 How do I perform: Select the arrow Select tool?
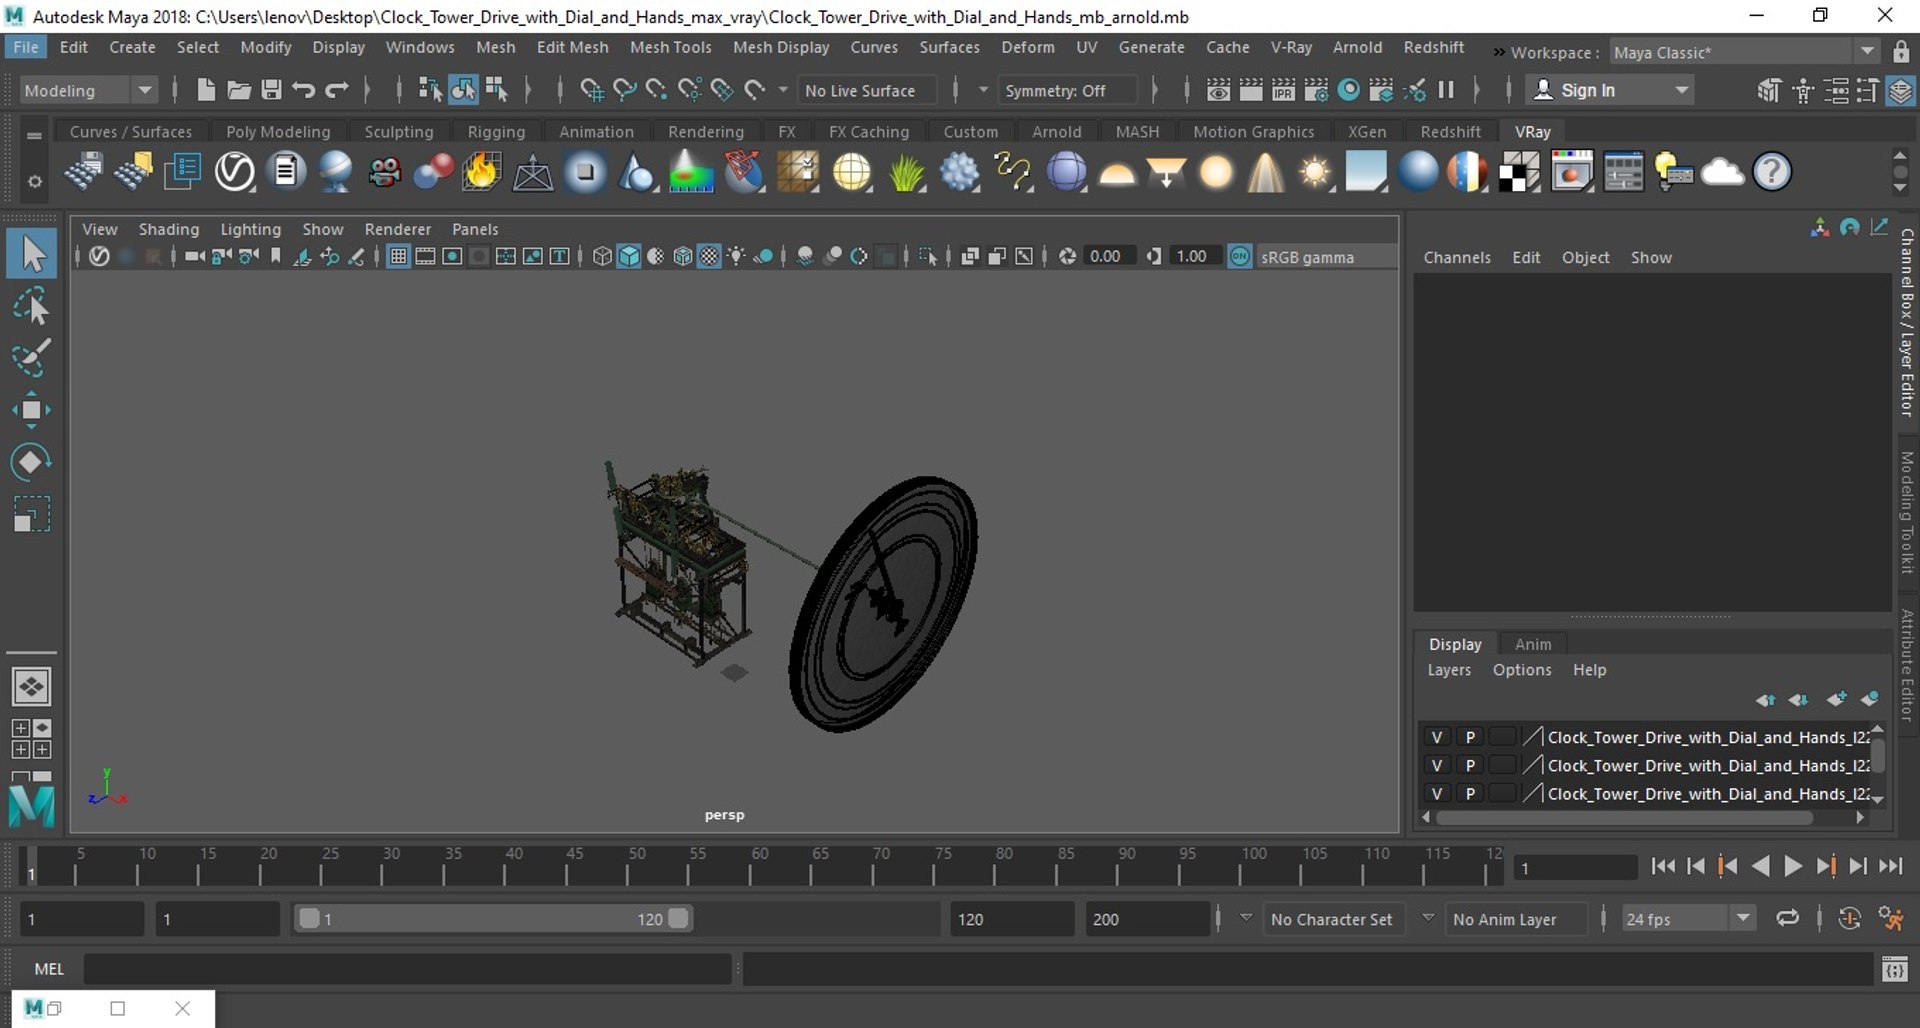32,254
